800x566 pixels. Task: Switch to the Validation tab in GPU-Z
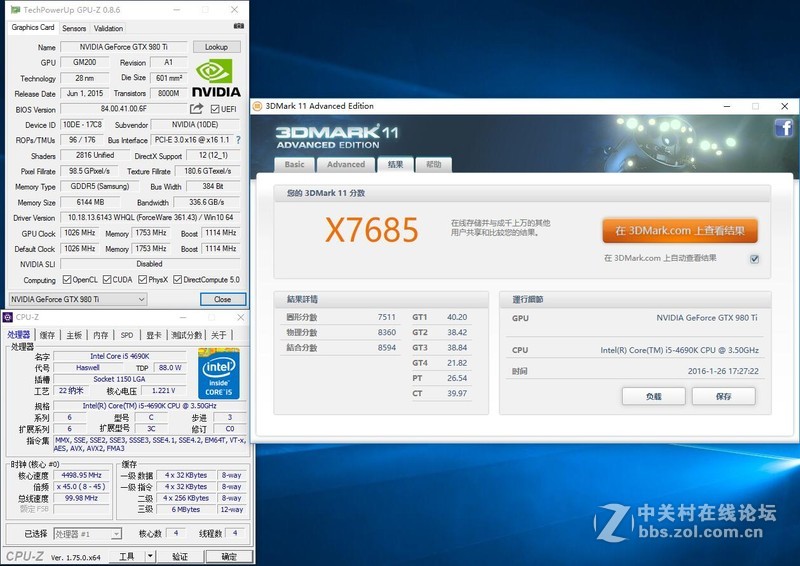click(108, 28)
